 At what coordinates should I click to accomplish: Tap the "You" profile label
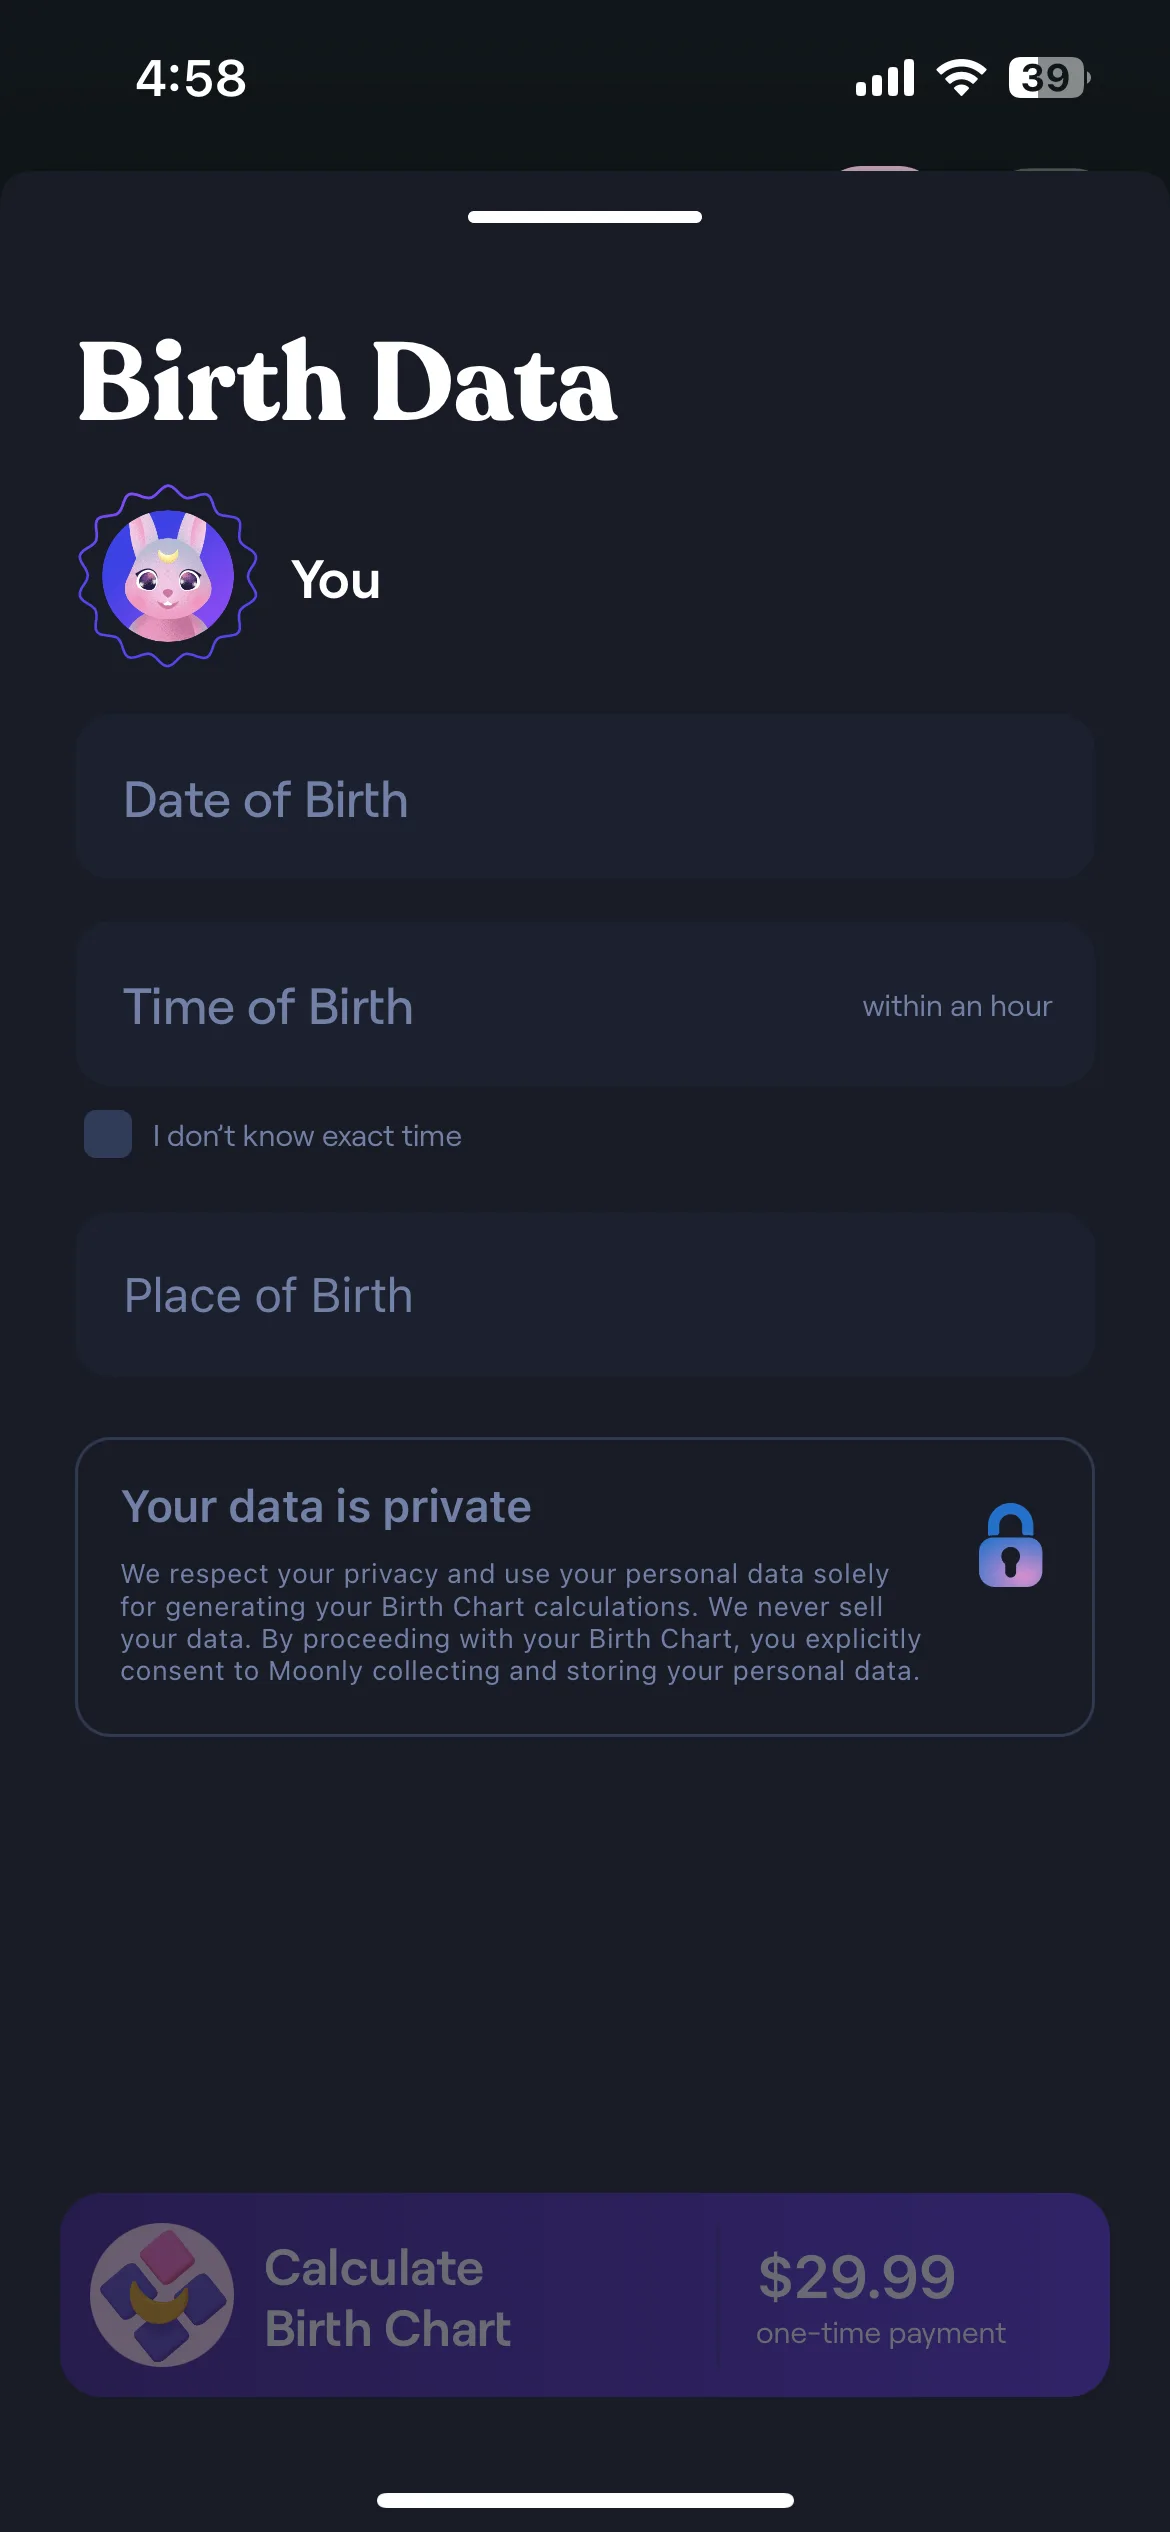click(336, 580)
